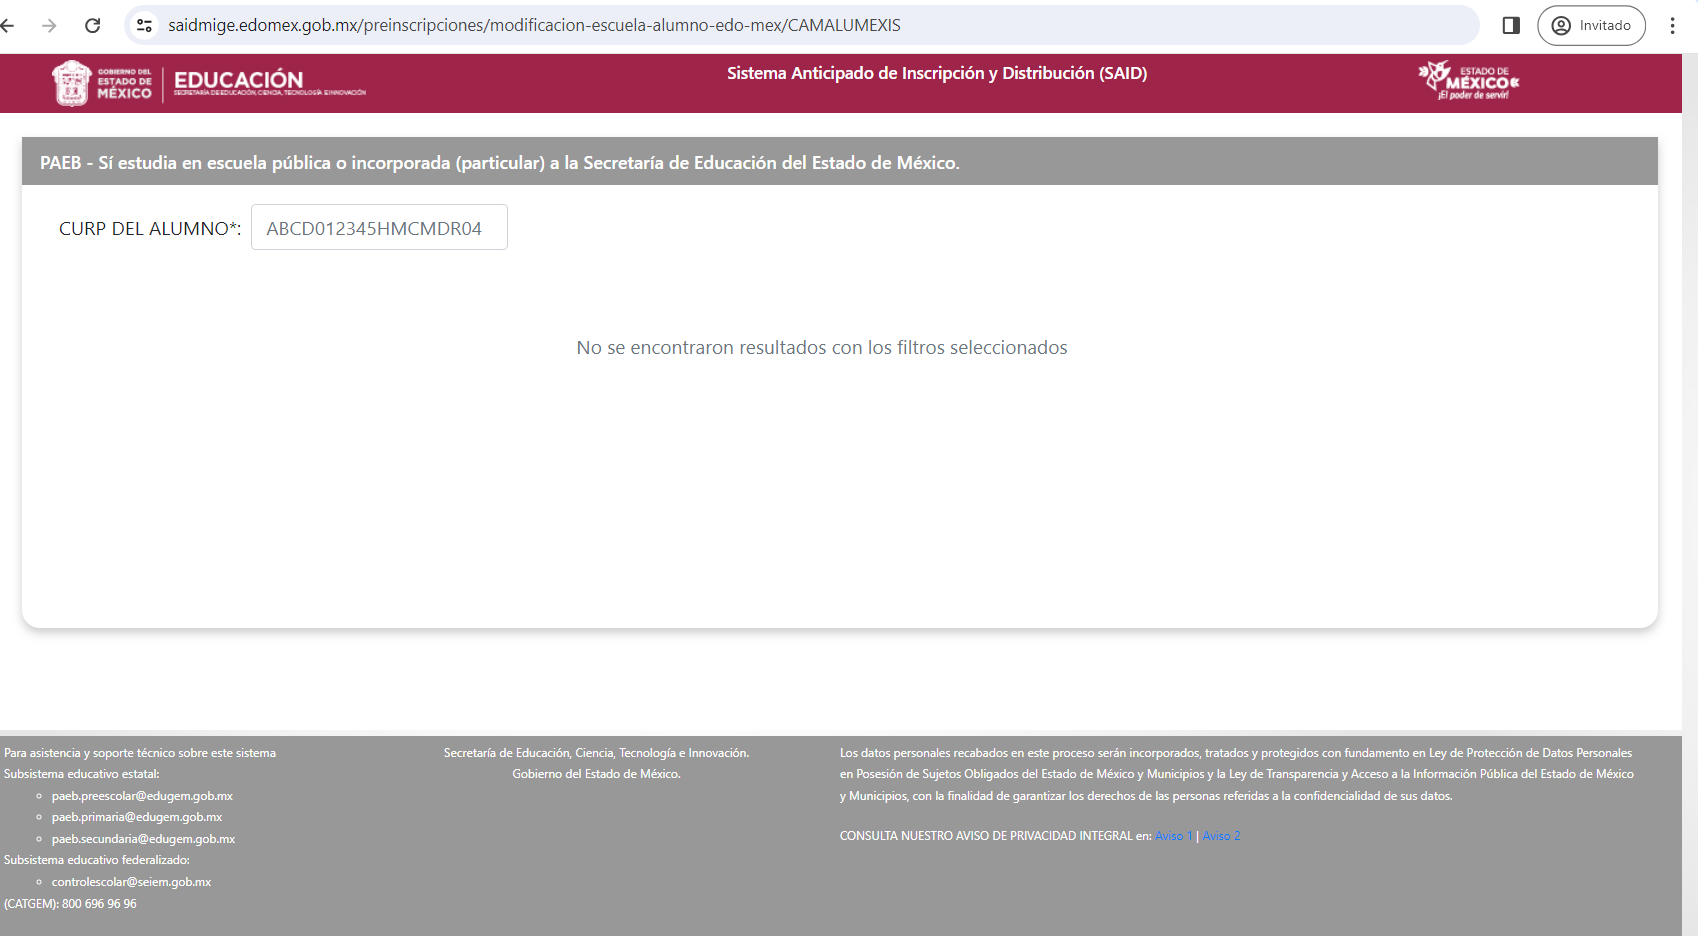
Task: Click the Estado de México logo at right
Action: [x=1468, y=81]
